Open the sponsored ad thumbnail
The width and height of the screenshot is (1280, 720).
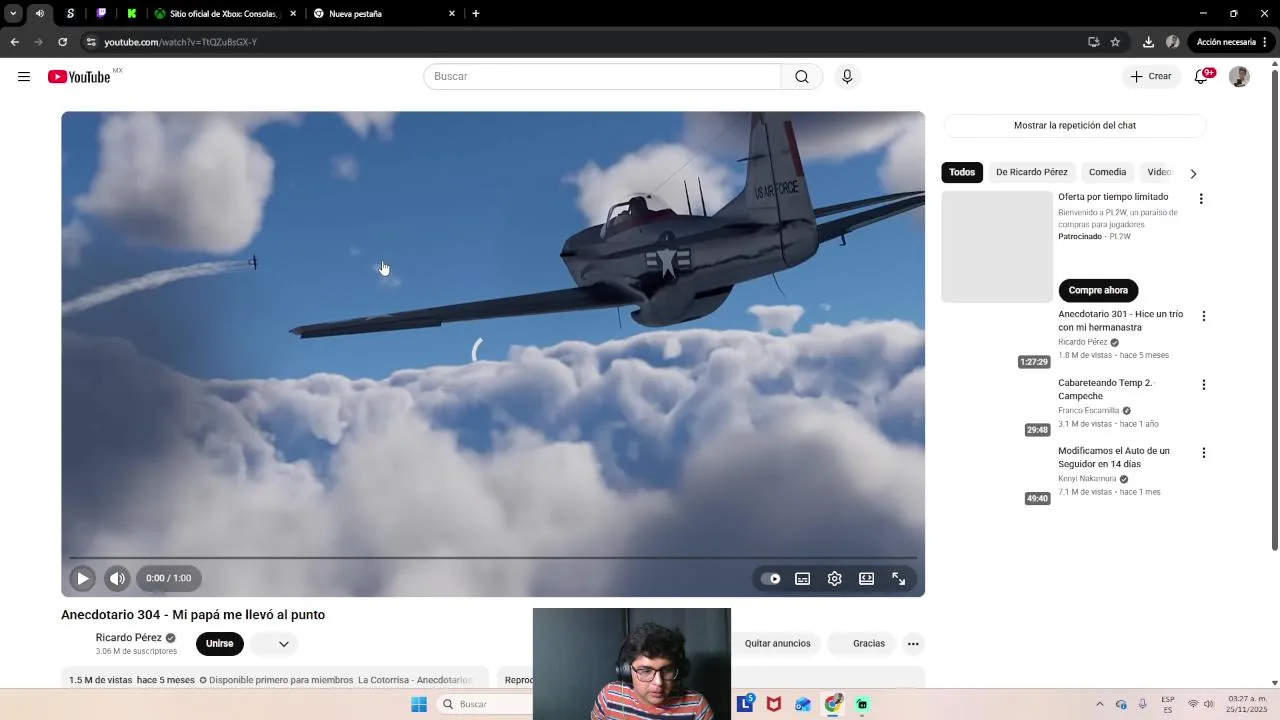click(997, 246)
